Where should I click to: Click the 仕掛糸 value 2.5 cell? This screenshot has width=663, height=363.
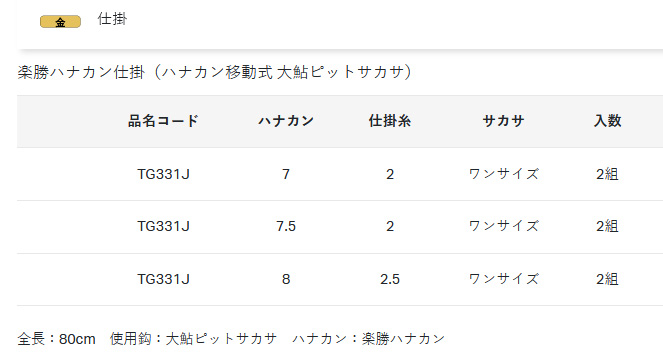point(389,279)
